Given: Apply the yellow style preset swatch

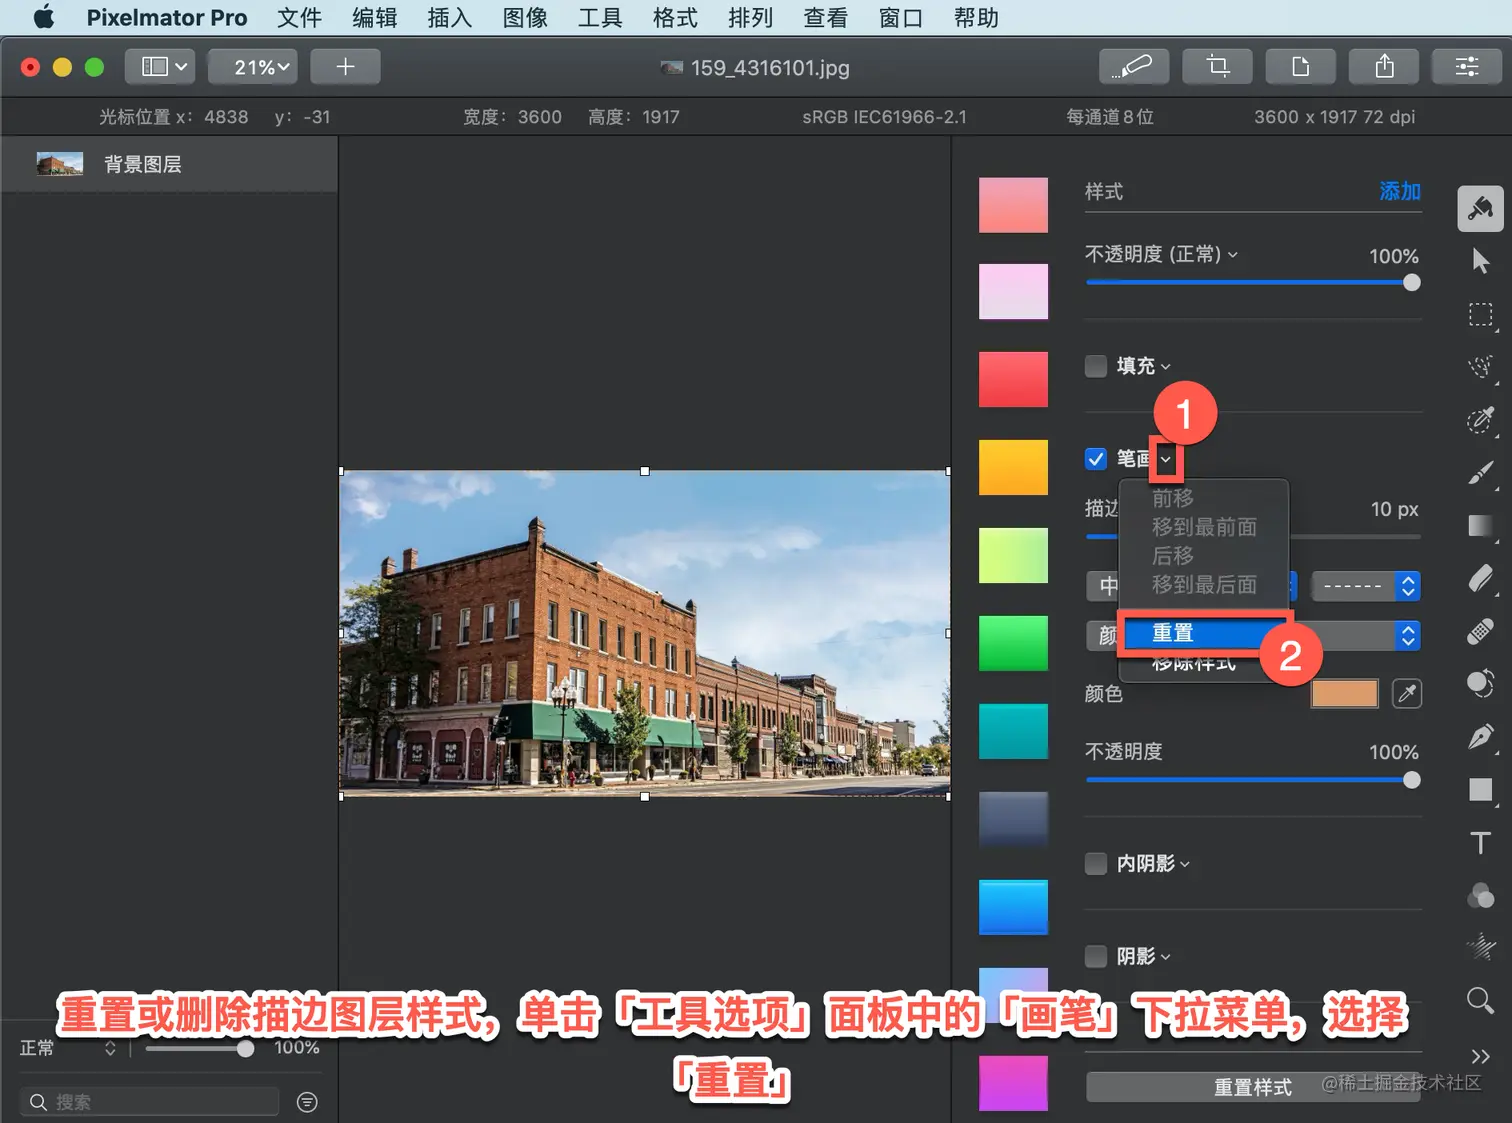Looking at the screenshot, I should [1013, 467].
